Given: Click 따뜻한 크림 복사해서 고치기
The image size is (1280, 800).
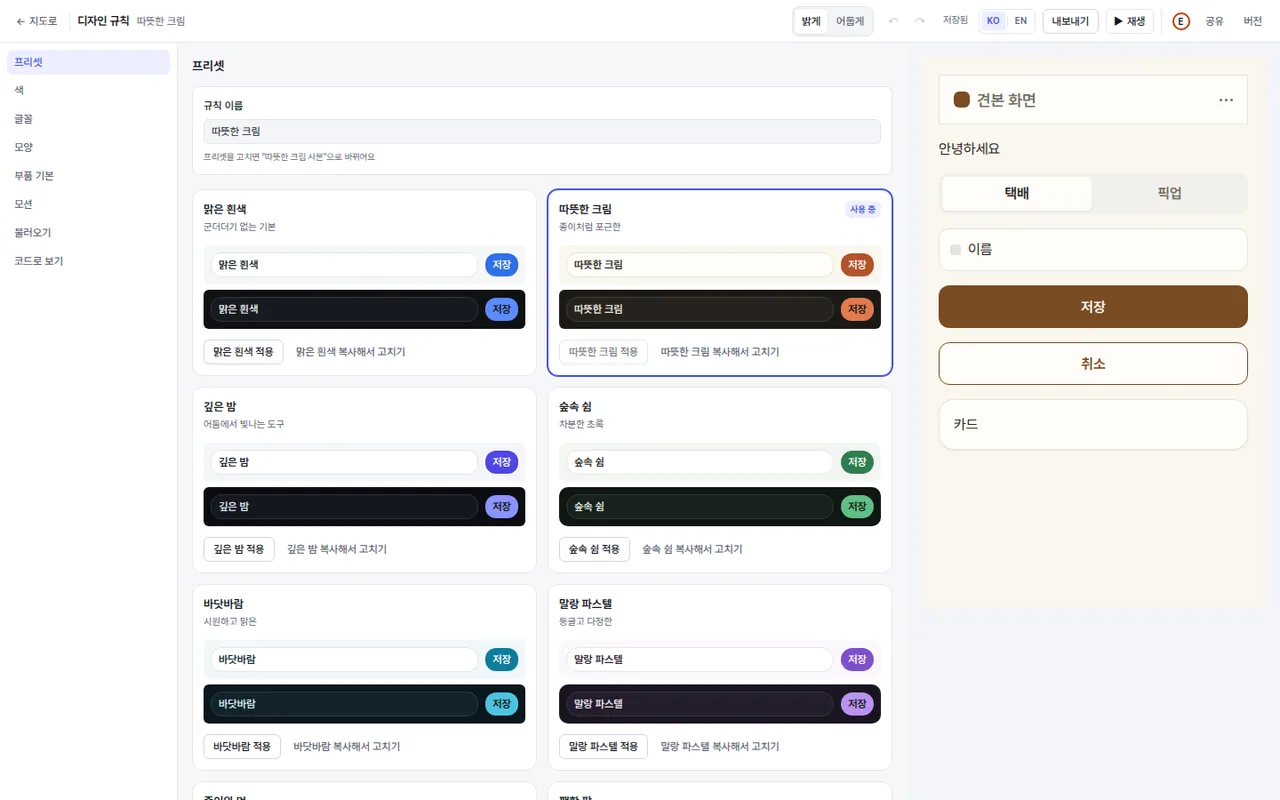Looking at the screenshot, I should 720,352.
